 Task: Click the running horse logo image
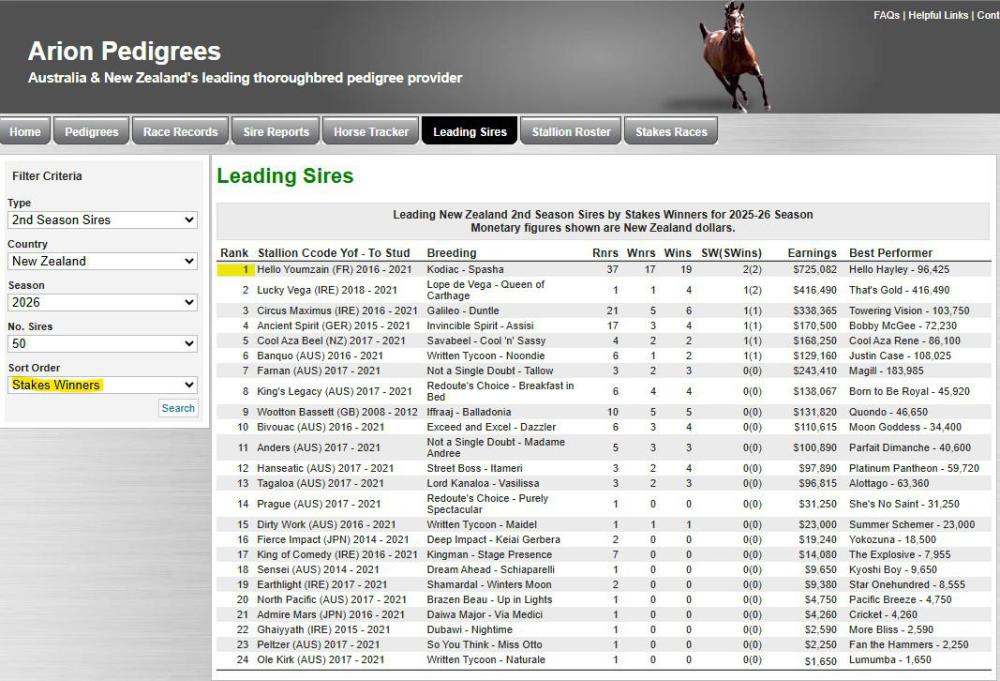point(735,56)
